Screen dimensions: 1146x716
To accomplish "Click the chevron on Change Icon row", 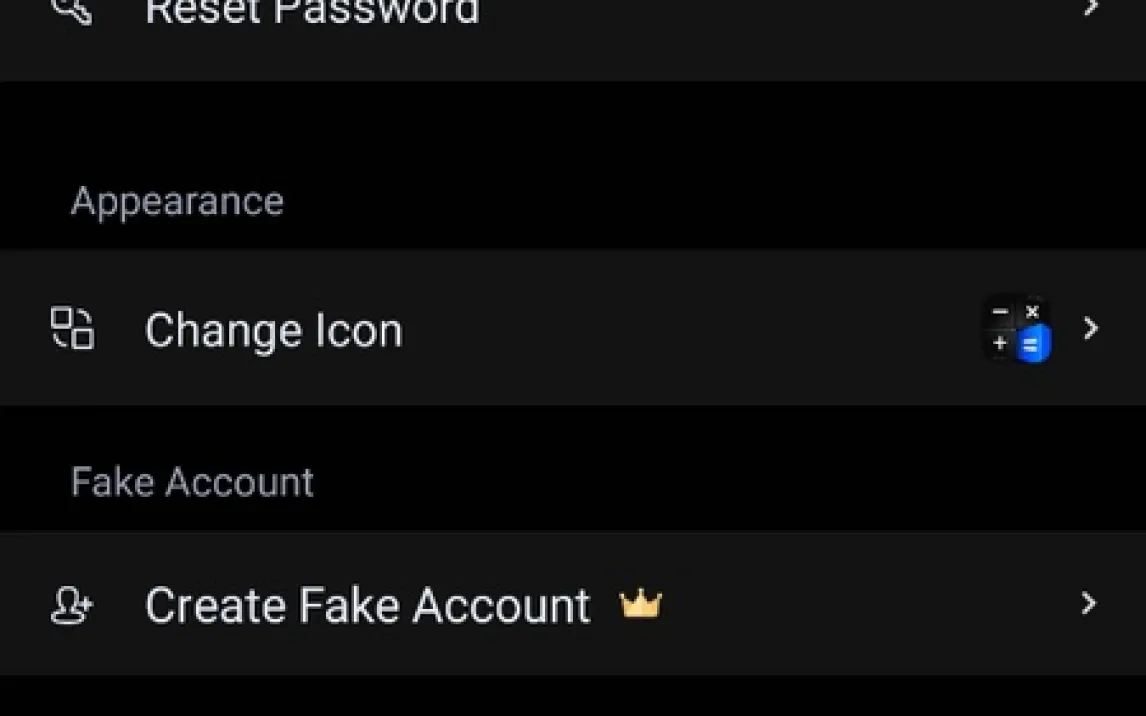I will click(x=1091, y=328).
